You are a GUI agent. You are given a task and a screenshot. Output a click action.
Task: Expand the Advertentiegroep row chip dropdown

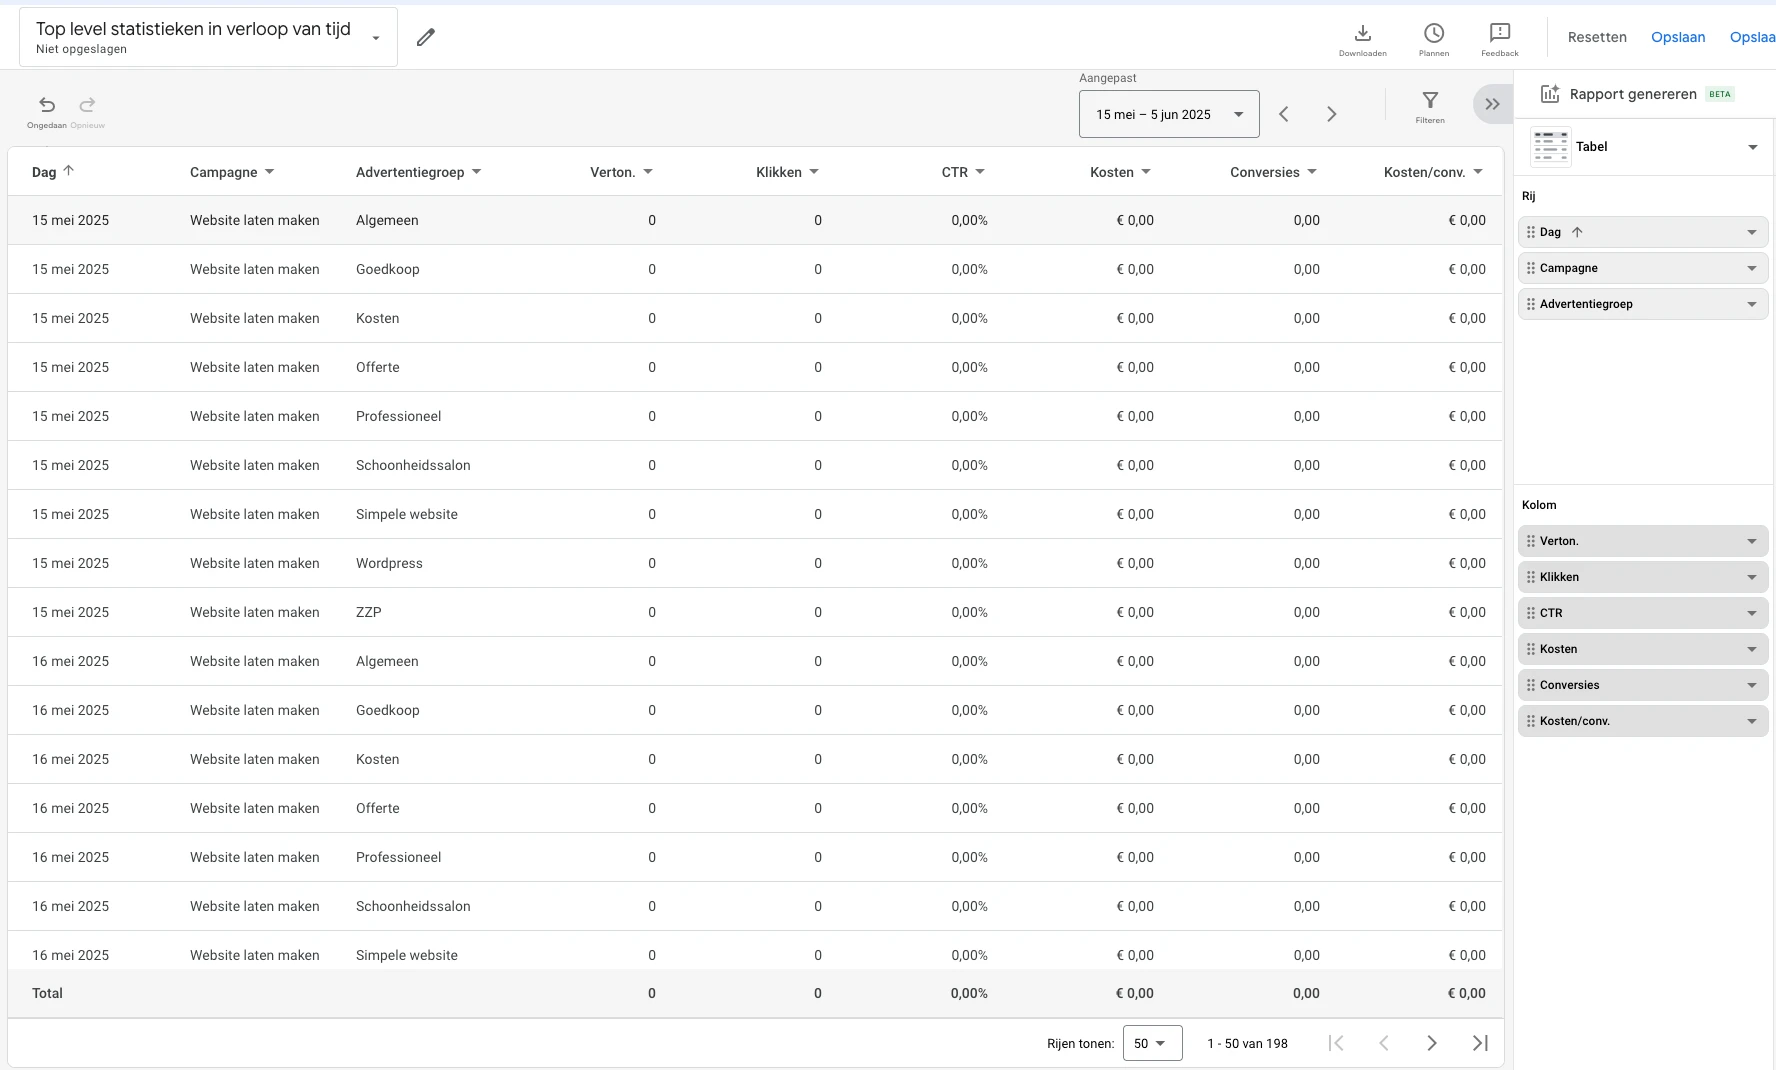tap(1752, 304)
